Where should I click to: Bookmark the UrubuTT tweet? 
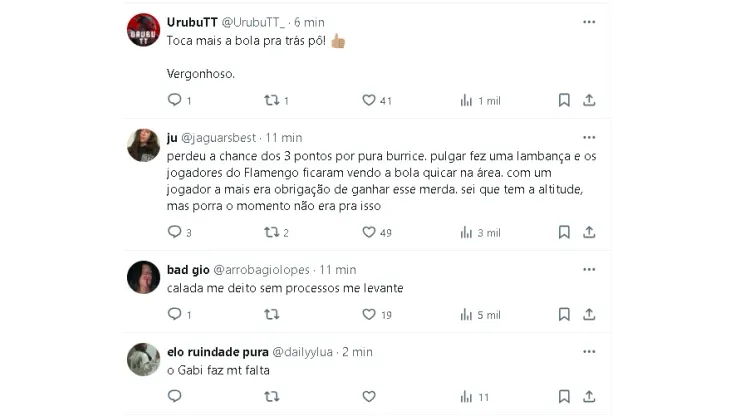564,100
